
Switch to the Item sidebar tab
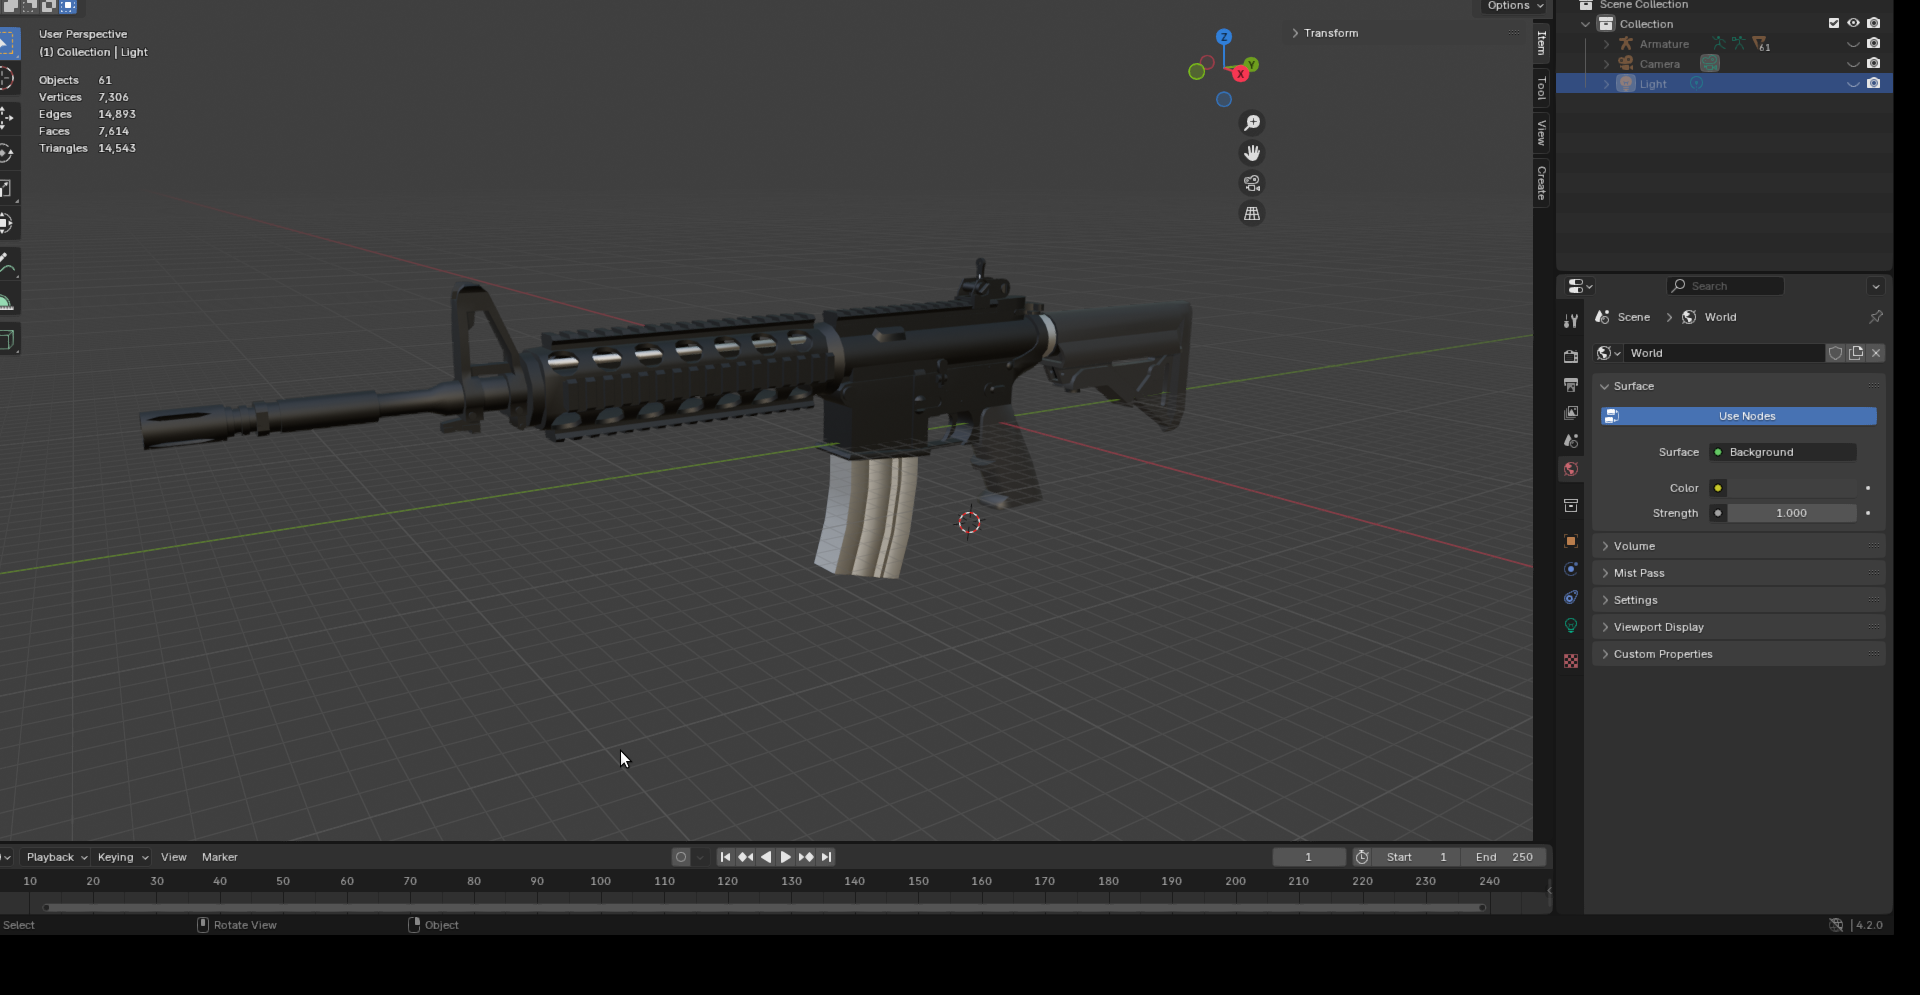[1541, 43]
